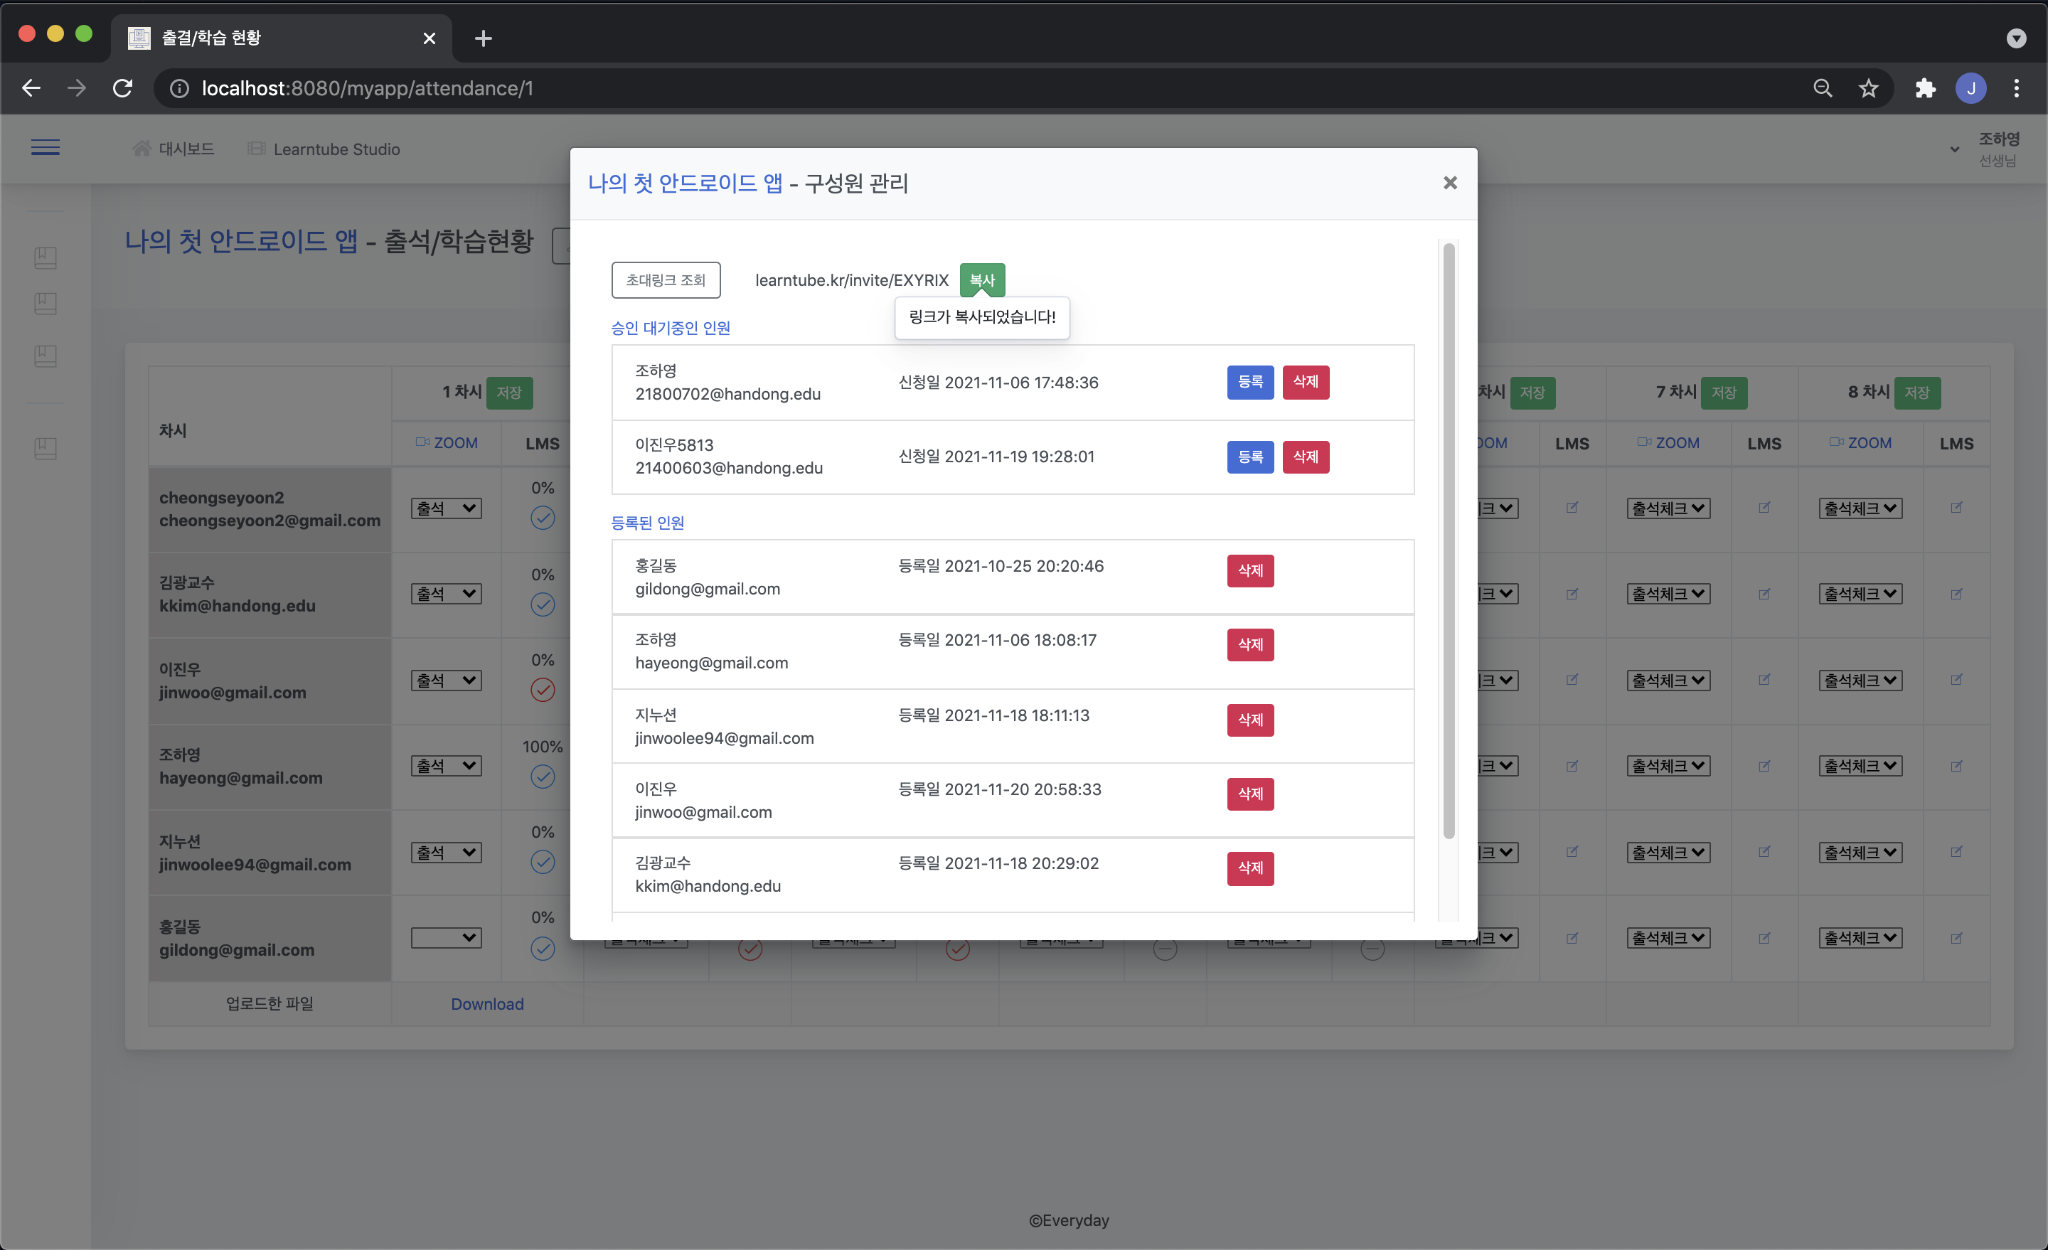Viewport: 2048px width, 1250px height.
Task: Click the ZOOM icon above the 7차시 column
Action: [x=1668, y=443]
